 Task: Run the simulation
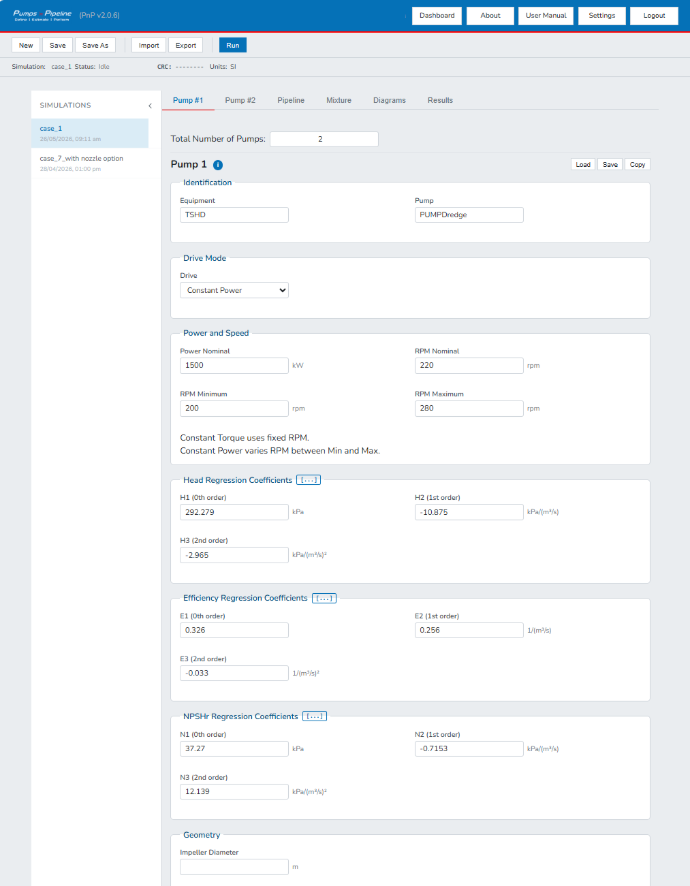pyautogui.click(x=233, y=45)
